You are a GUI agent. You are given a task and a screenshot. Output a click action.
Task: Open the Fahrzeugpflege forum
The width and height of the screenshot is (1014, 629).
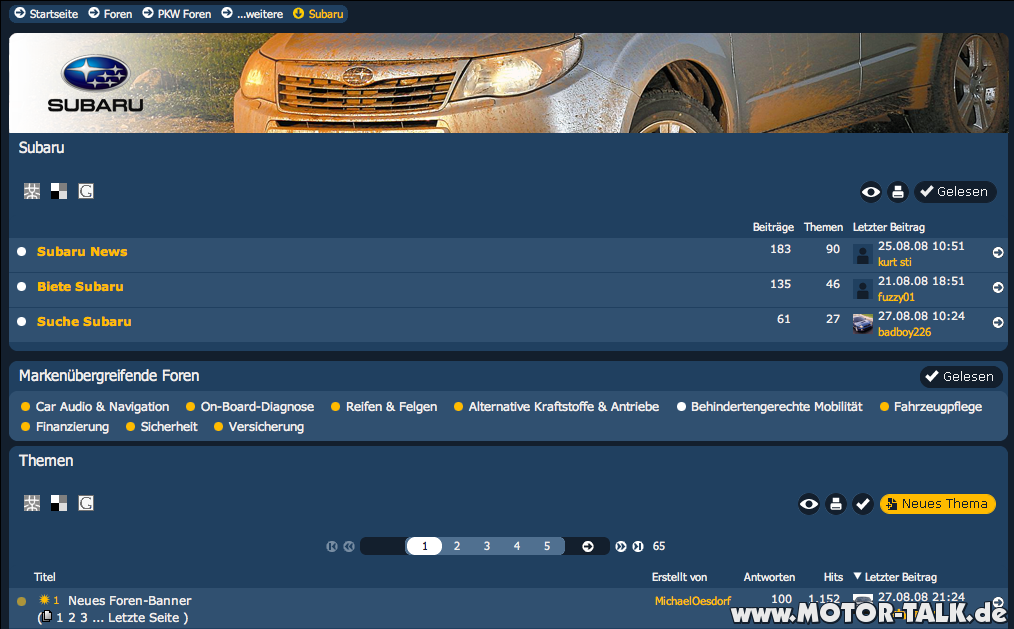point(938,407)
